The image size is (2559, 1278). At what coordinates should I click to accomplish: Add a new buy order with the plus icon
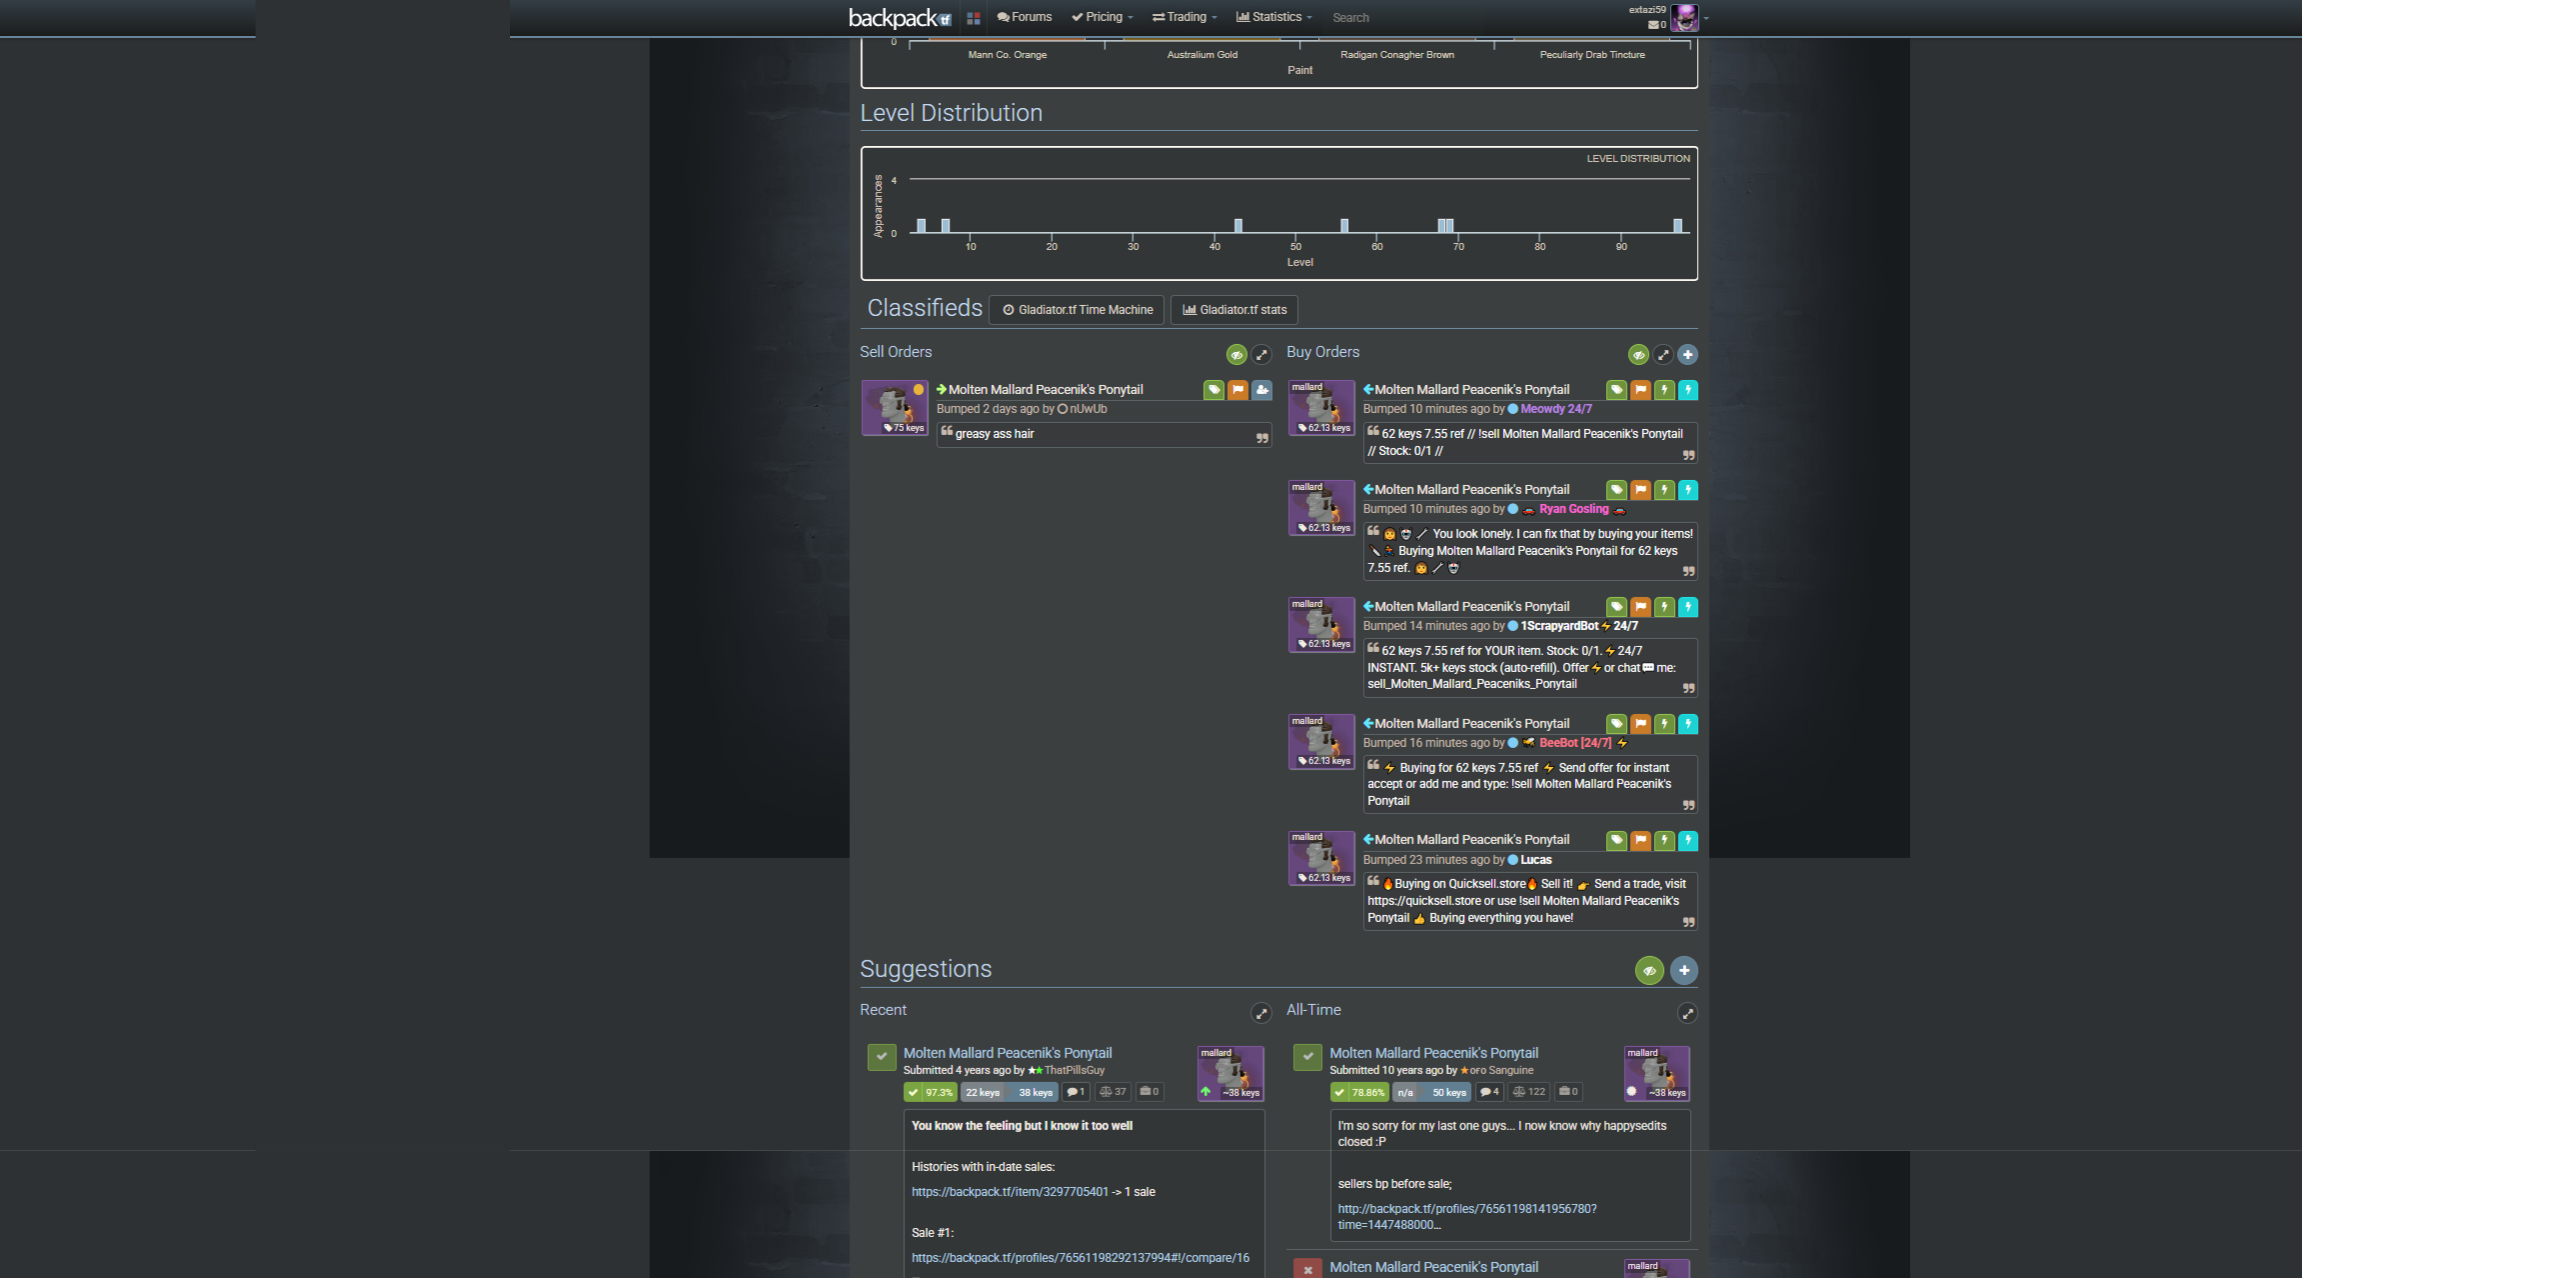click(1688, 355)
